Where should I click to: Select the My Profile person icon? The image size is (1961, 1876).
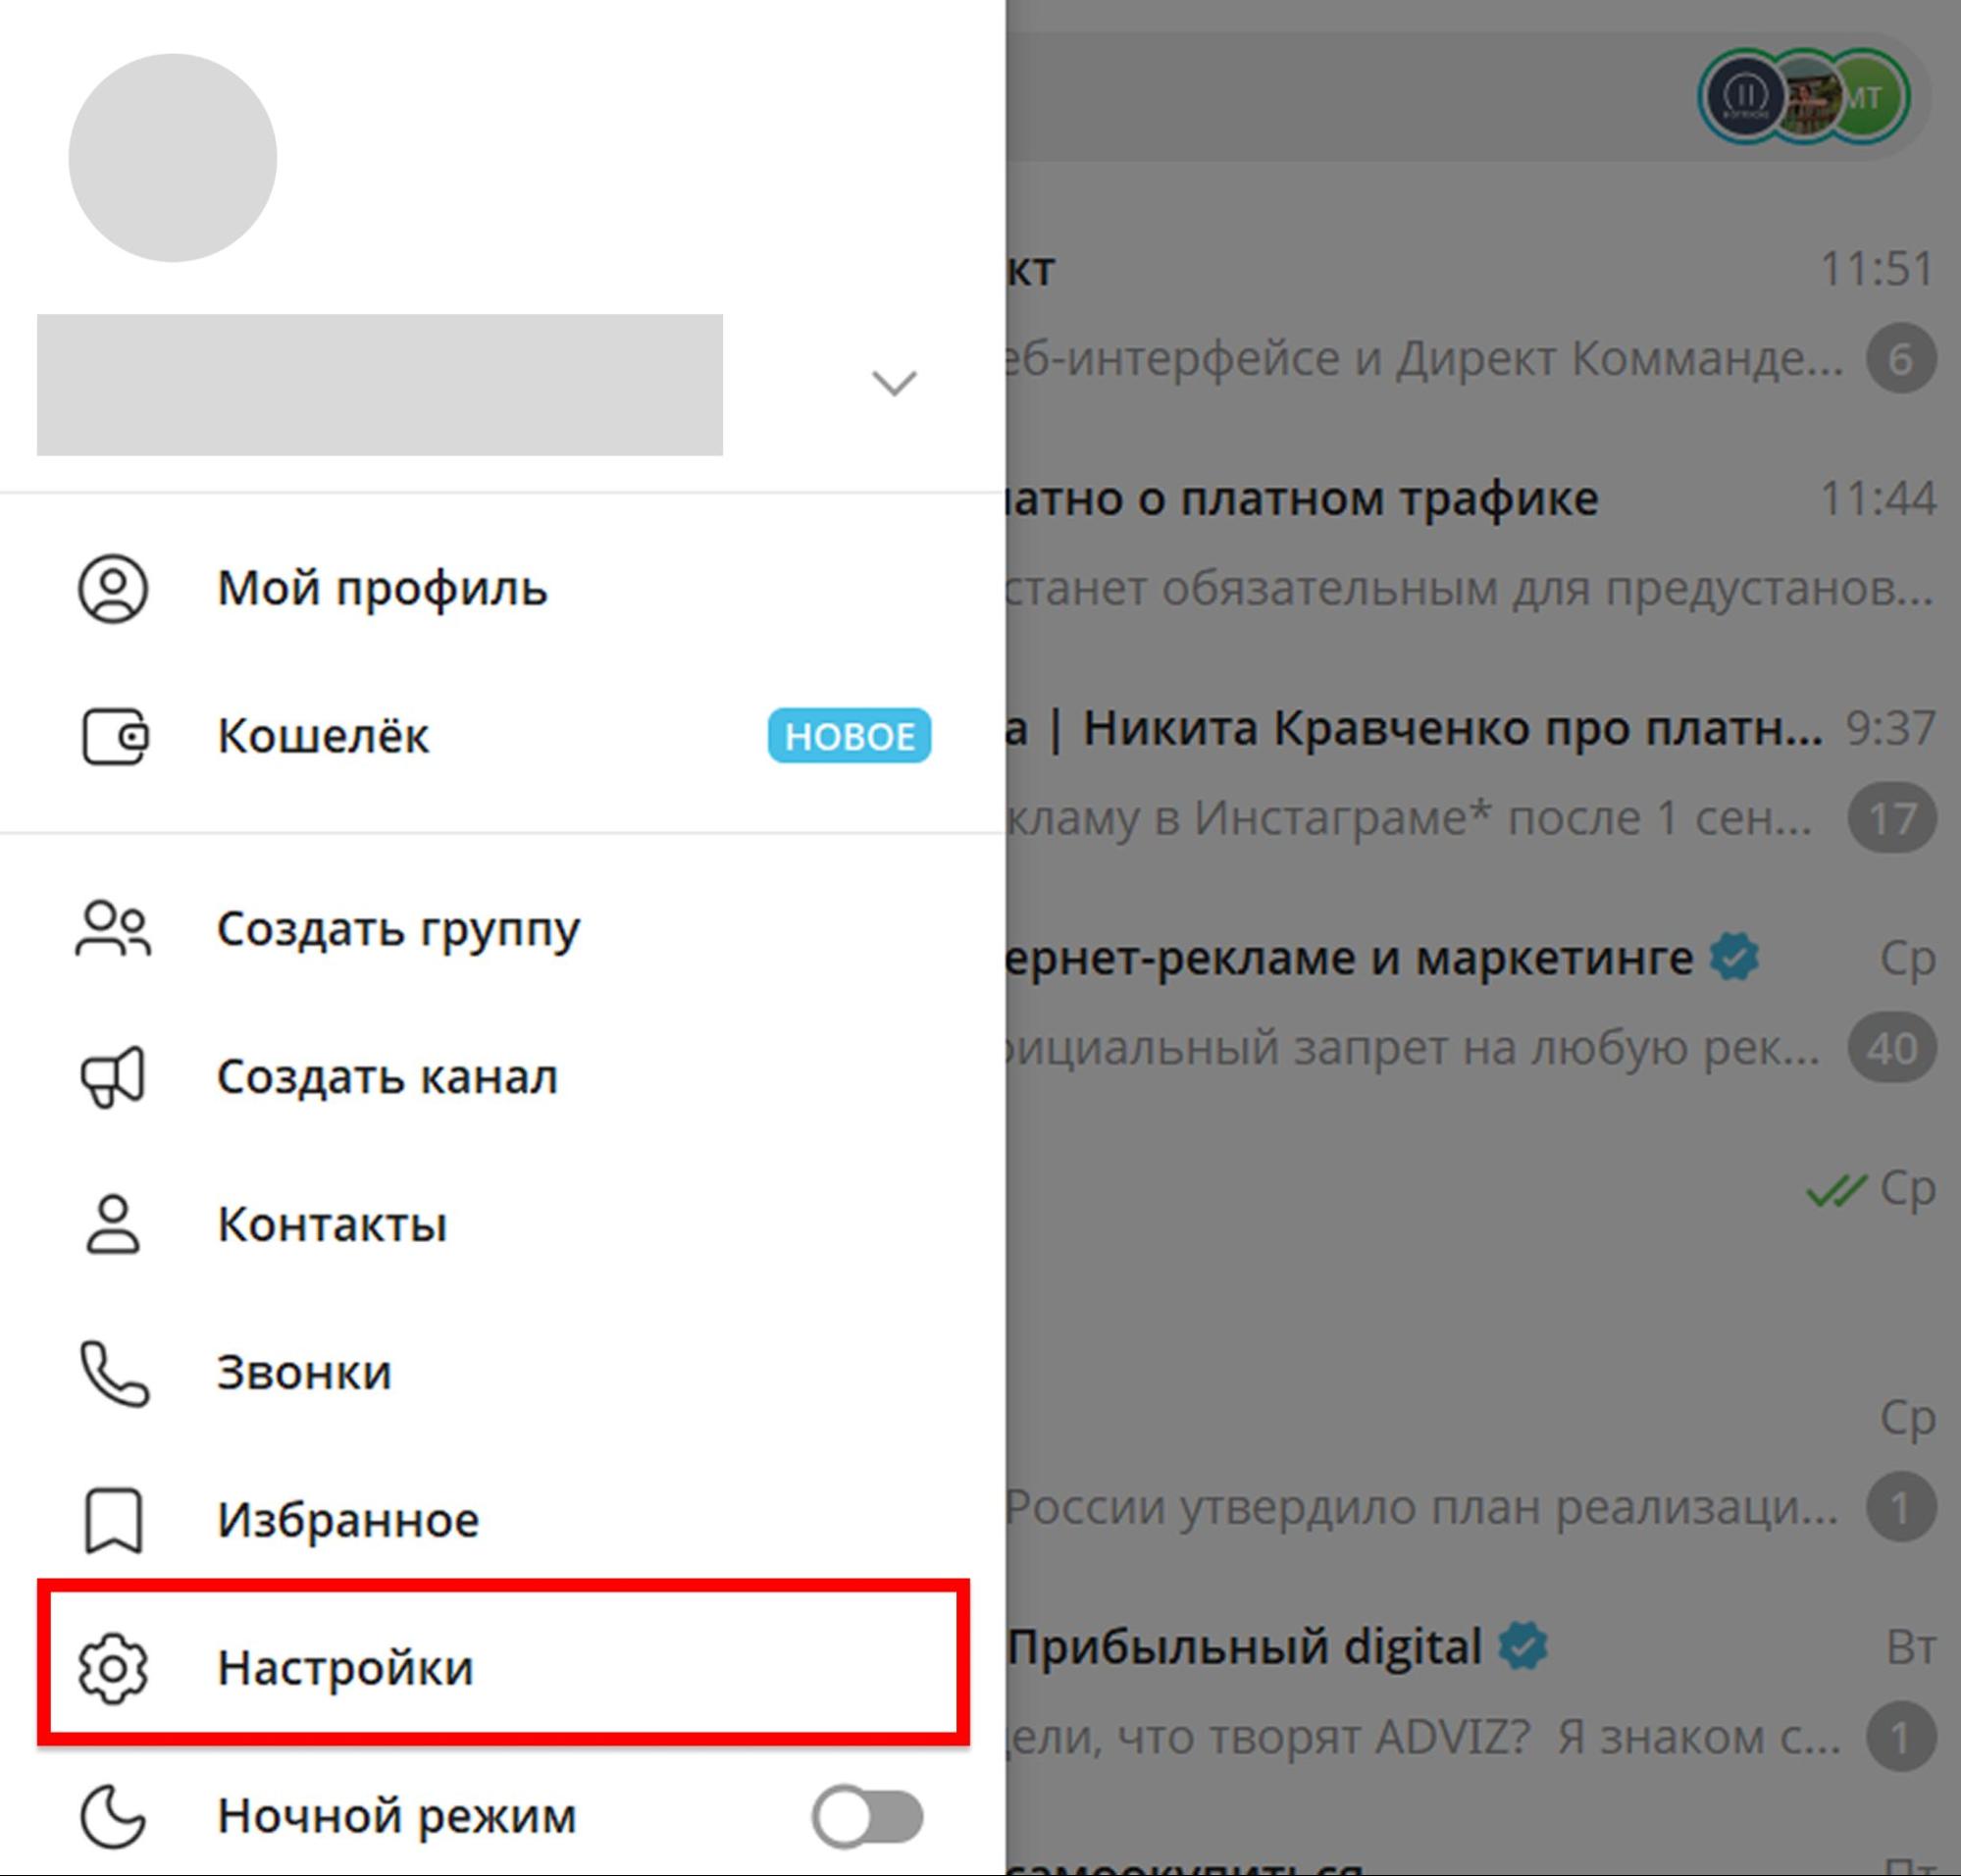tap(113, 589)
